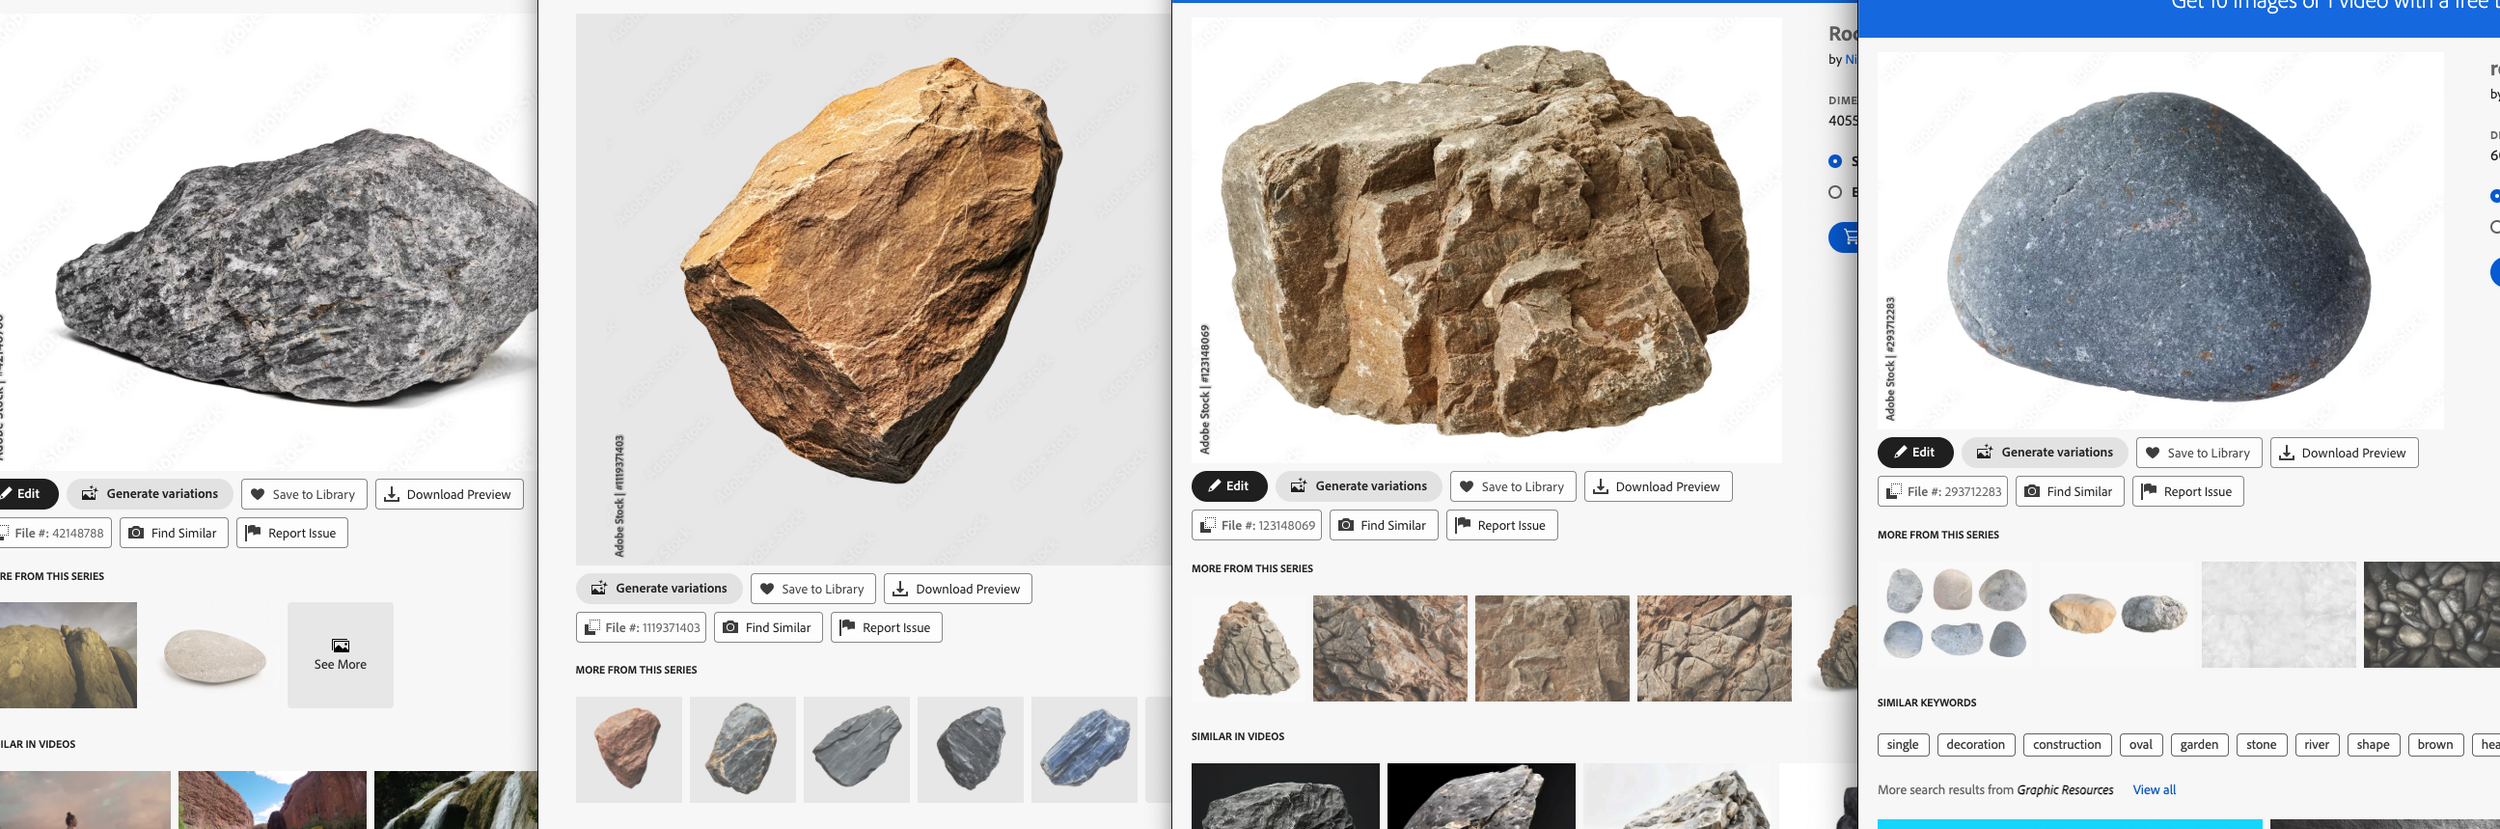The width and height of the screenshot is (2500, 829).
Task: Open the black pebbles pile thumbnail
Action: pyautogui.click(x=2432, y=614)
